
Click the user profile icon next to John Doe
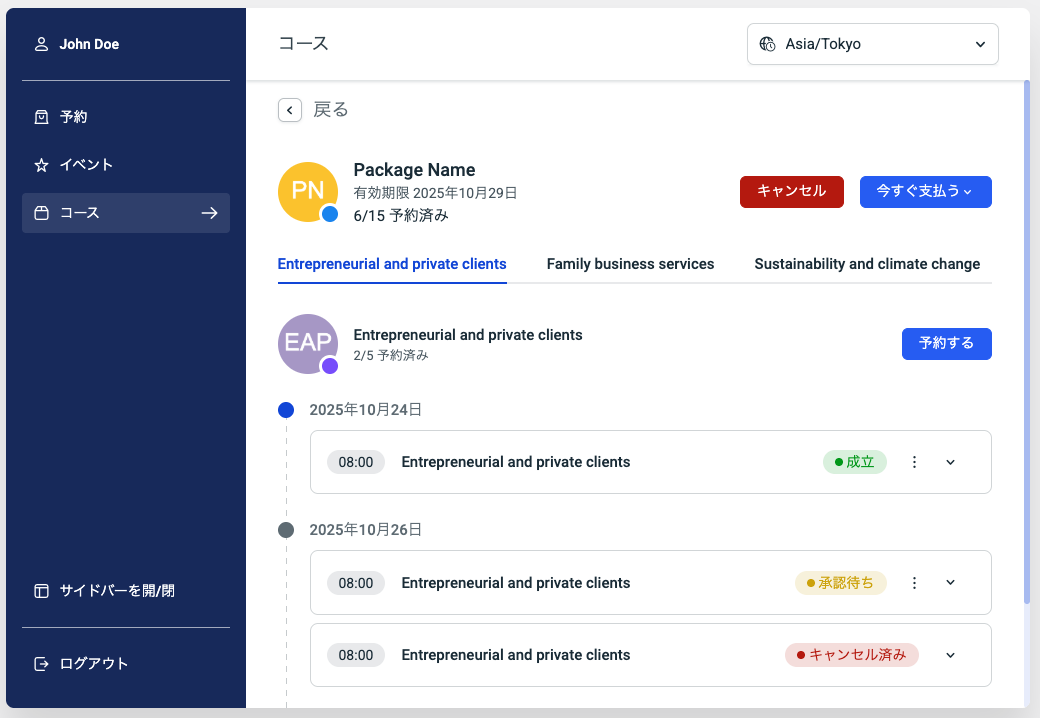[x=41, y=44]
